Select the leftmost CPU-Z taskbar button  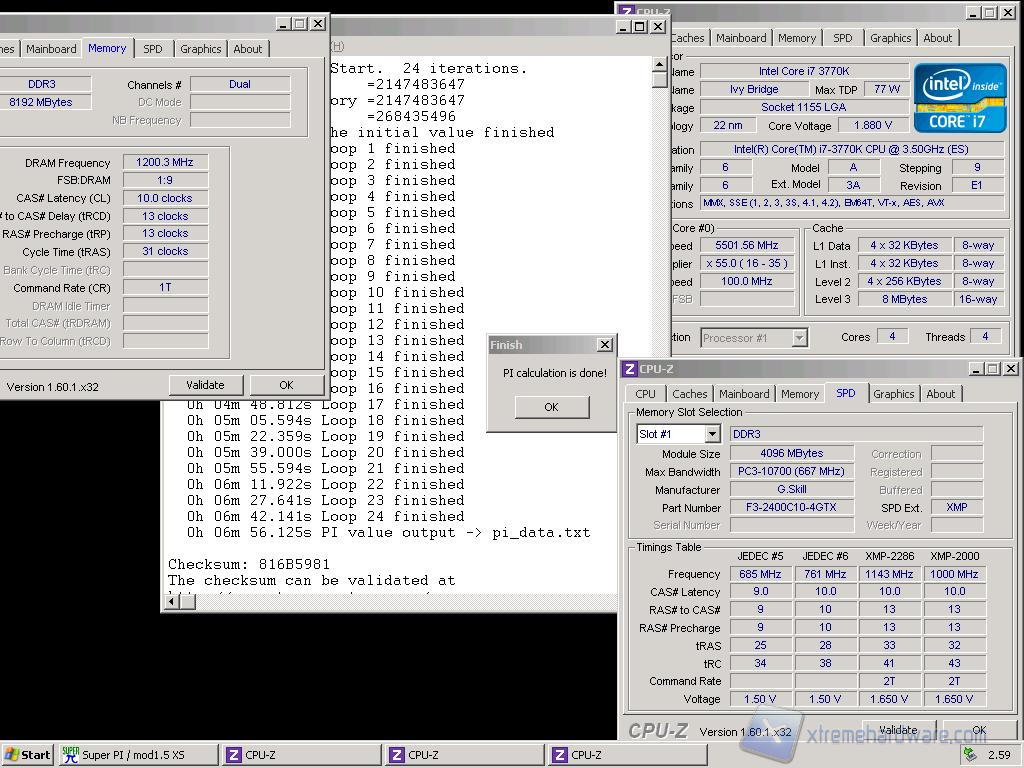coord(300,755)
